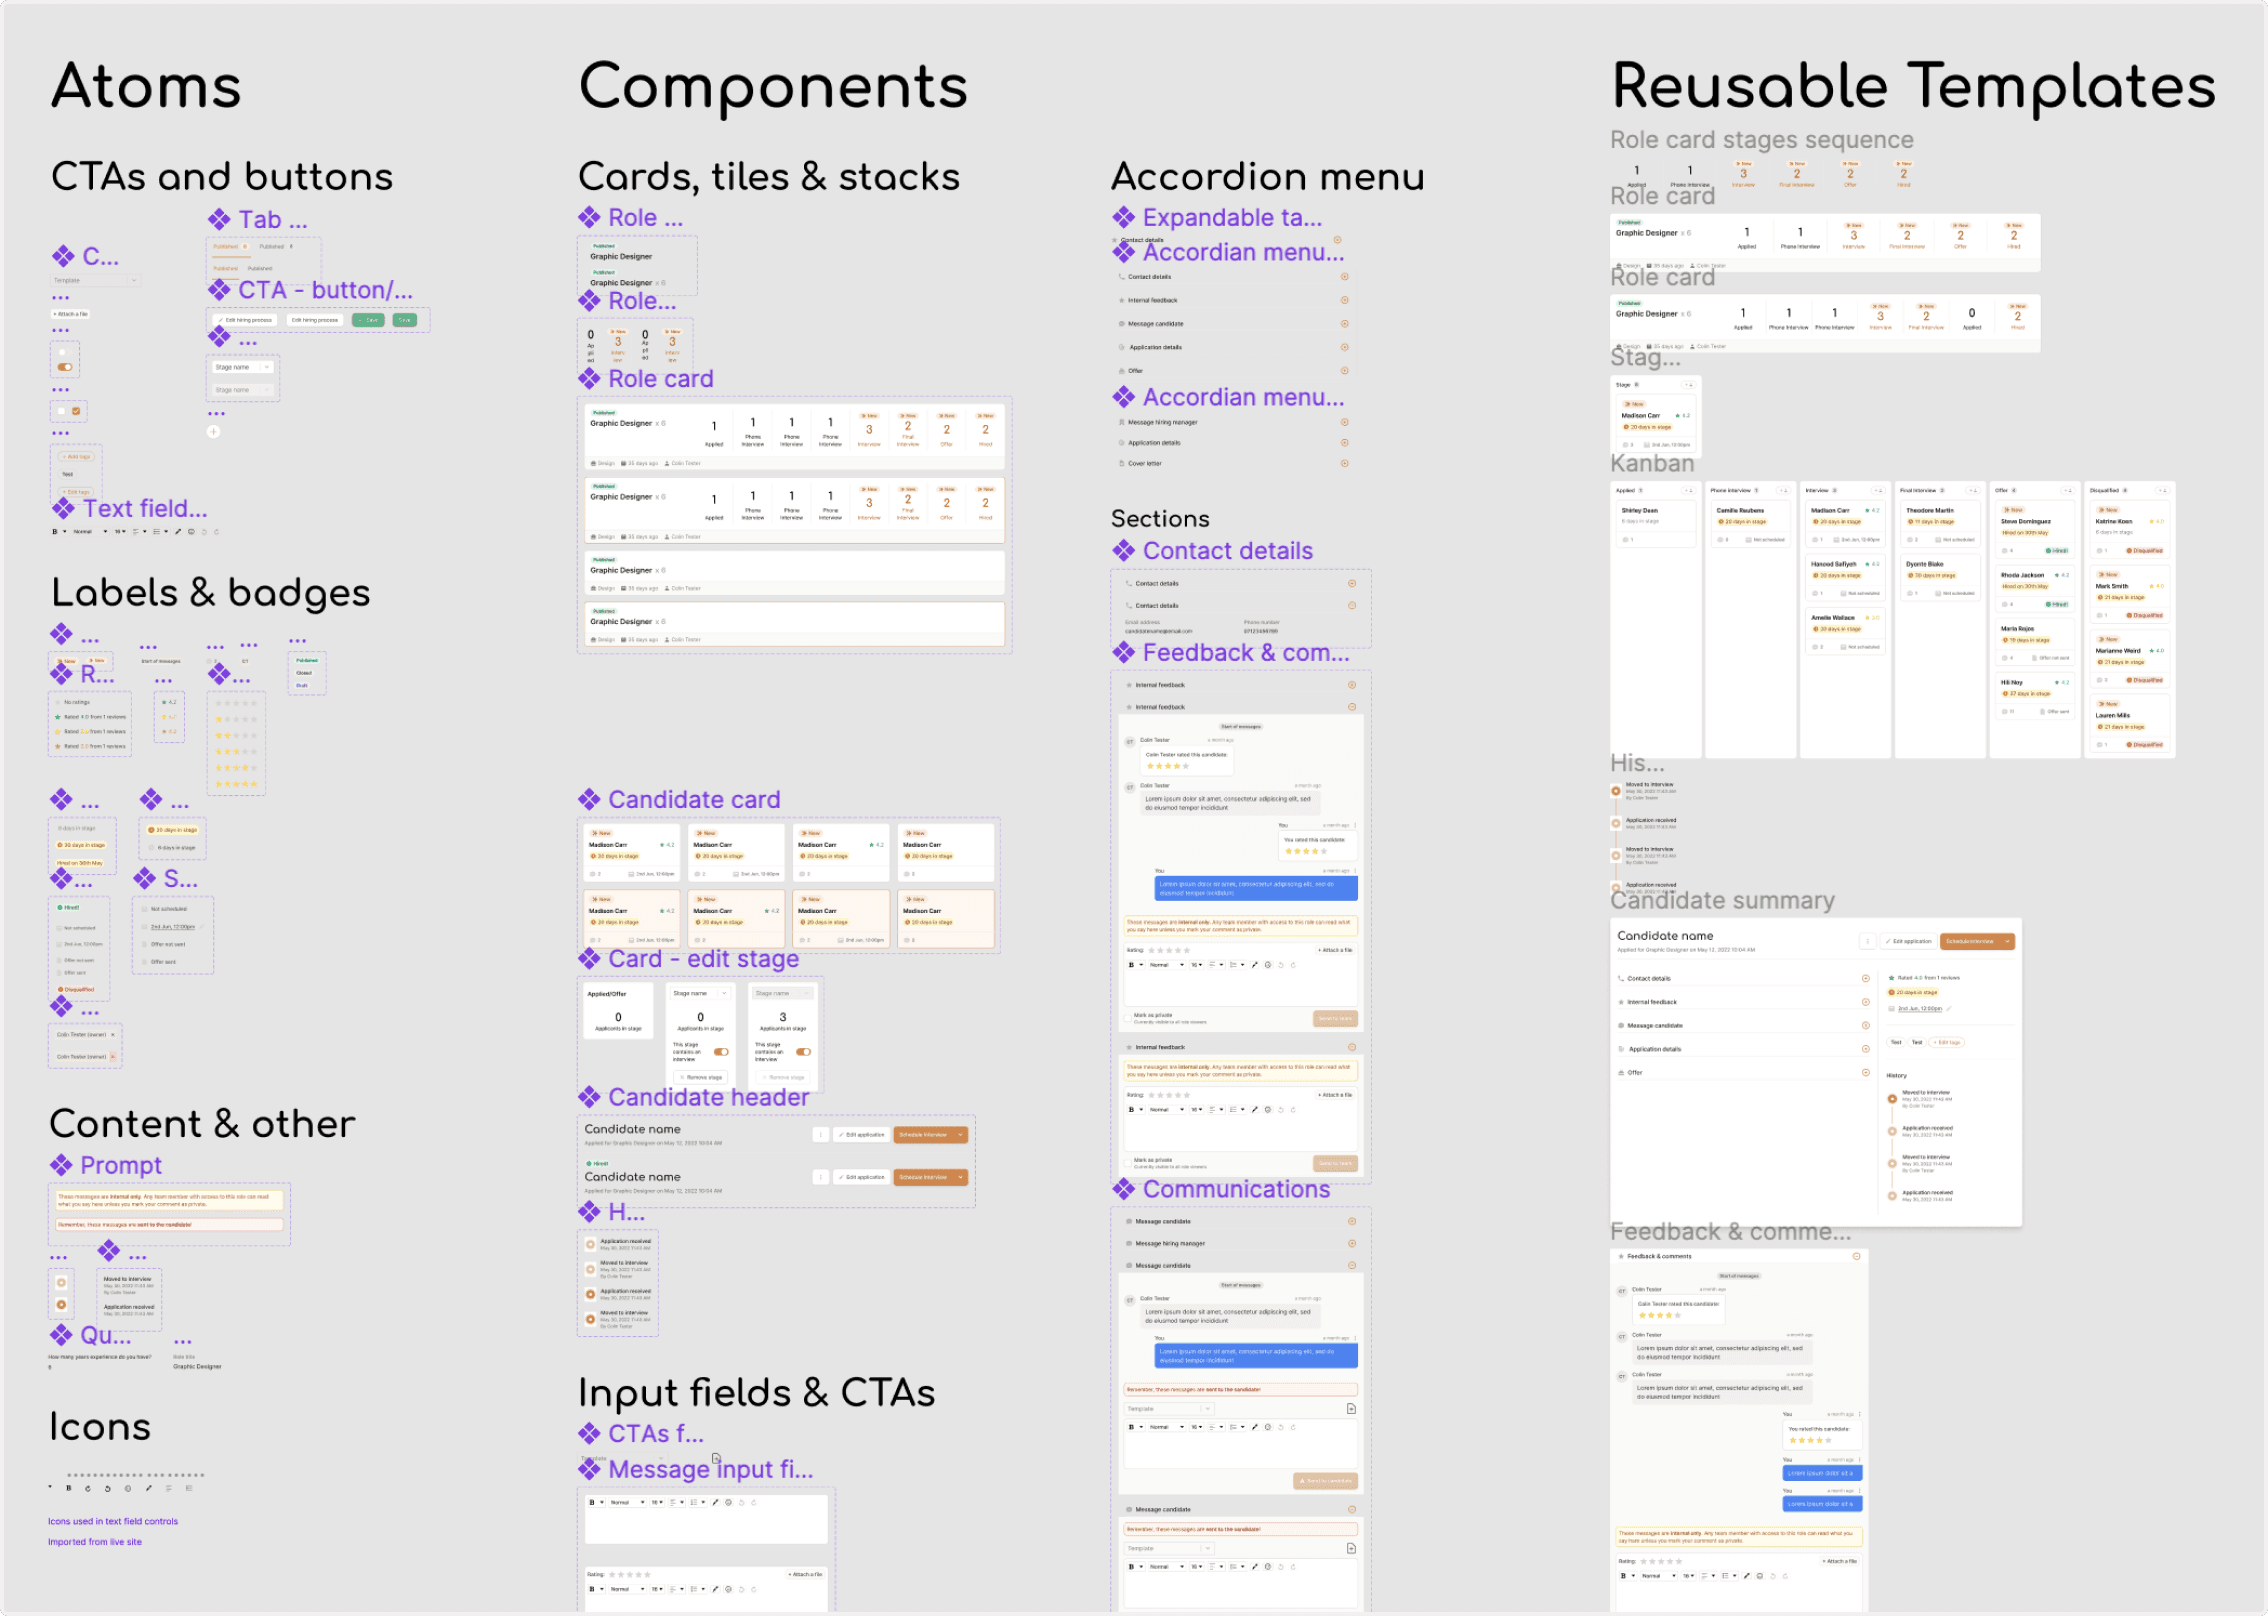Switch the orange toggle switch off
This screenshot has width=2268, height=1616.
tap(65, 367)
